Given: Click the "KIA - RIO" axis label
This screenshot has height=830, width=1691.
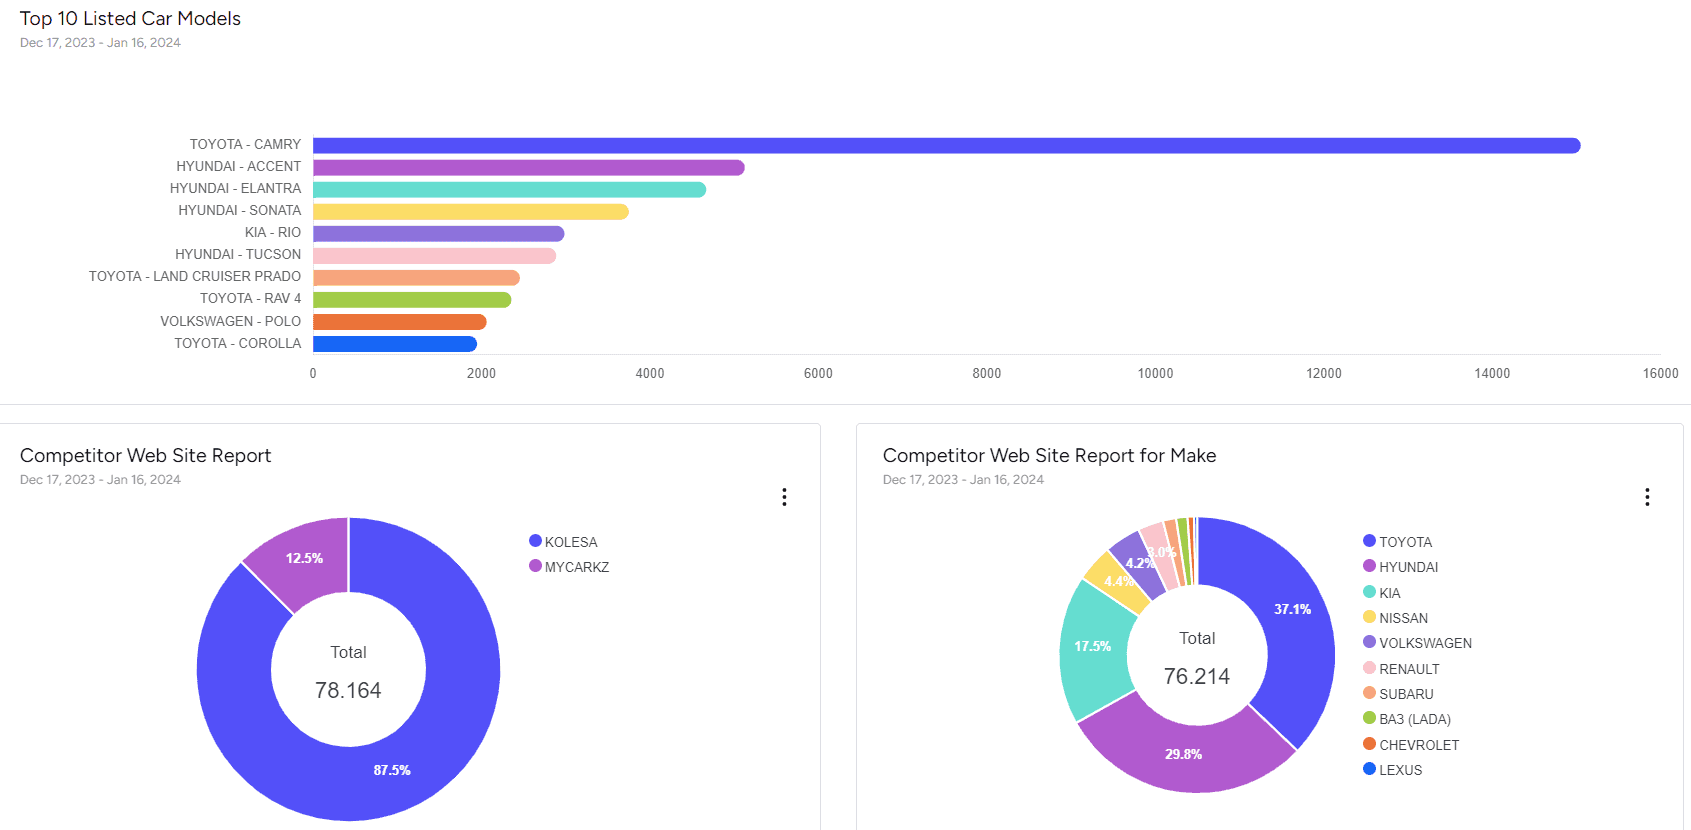Looking at the screenshot, I should (x=273, y=233).
